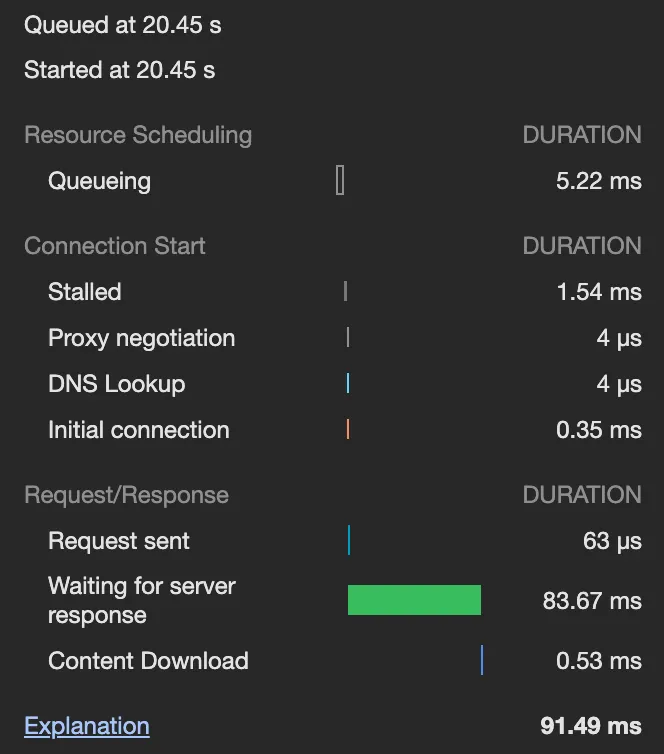Image resolution: width=664 pixels, height=754 pixels.
Task: Click the "Queued at 20.45 s" text
Action: point(123,26)
